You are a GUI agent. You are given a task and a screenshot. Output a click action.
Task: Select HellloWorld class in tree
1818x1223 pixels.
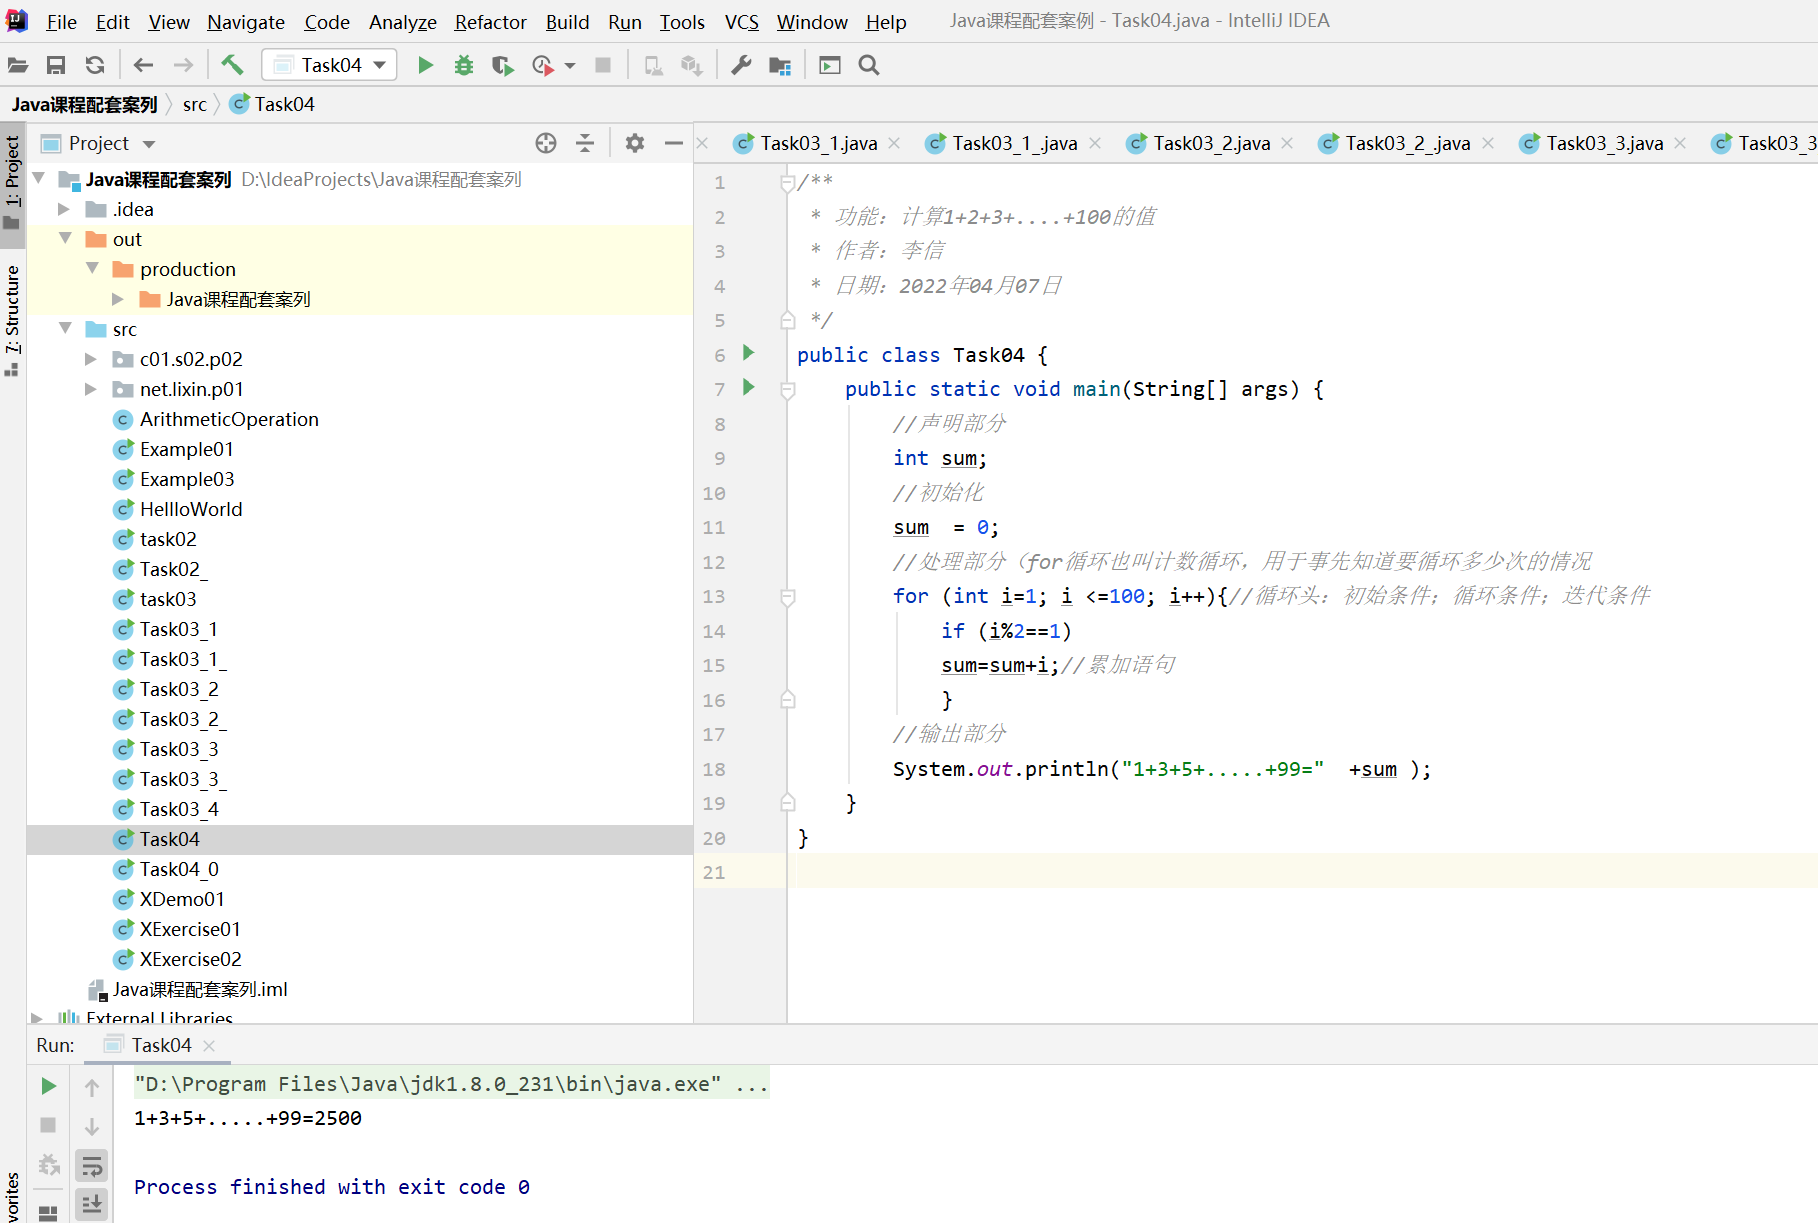pyautogui.click(x=191, y=509)
